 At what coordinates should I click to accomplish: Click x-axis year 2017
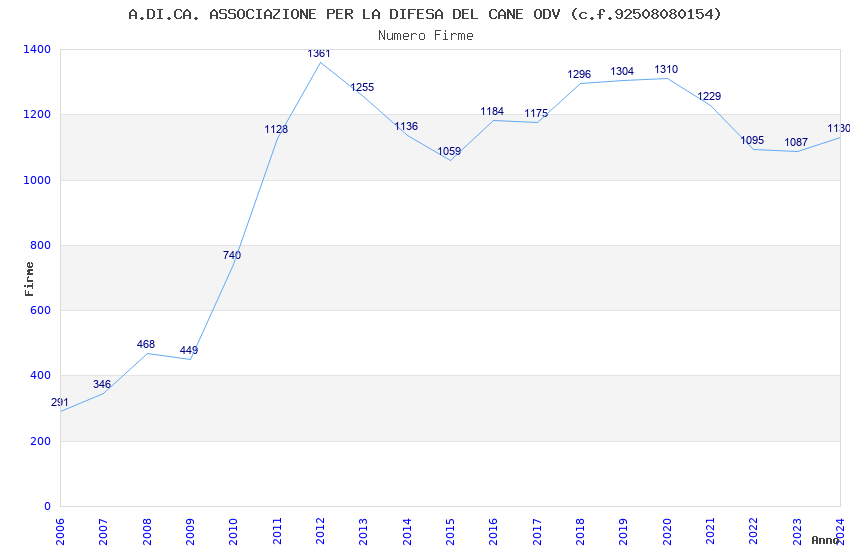pyautogui.click(x=537, y=531)
